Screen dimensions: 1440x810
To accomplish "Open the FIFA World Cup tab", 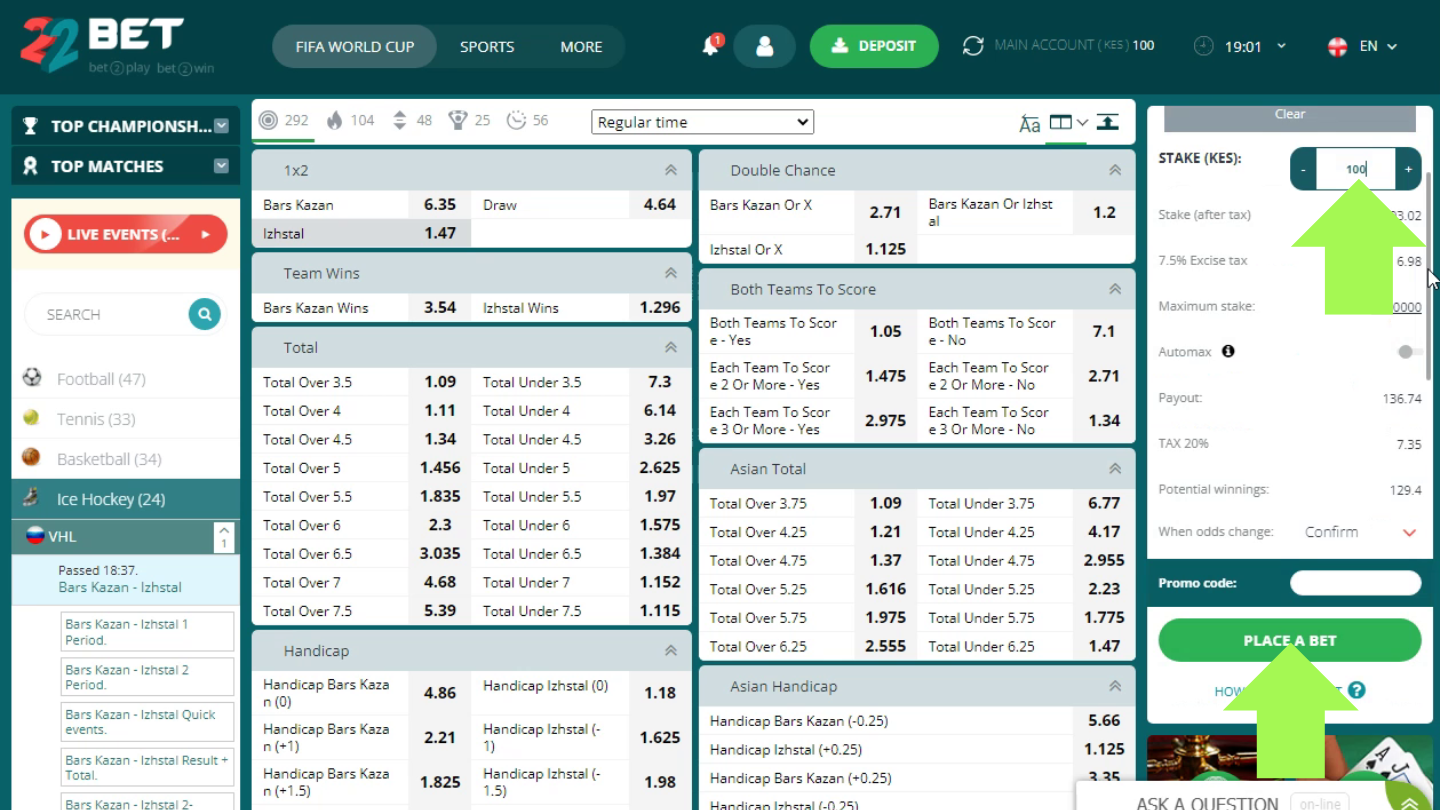I will tap(354, 46).
